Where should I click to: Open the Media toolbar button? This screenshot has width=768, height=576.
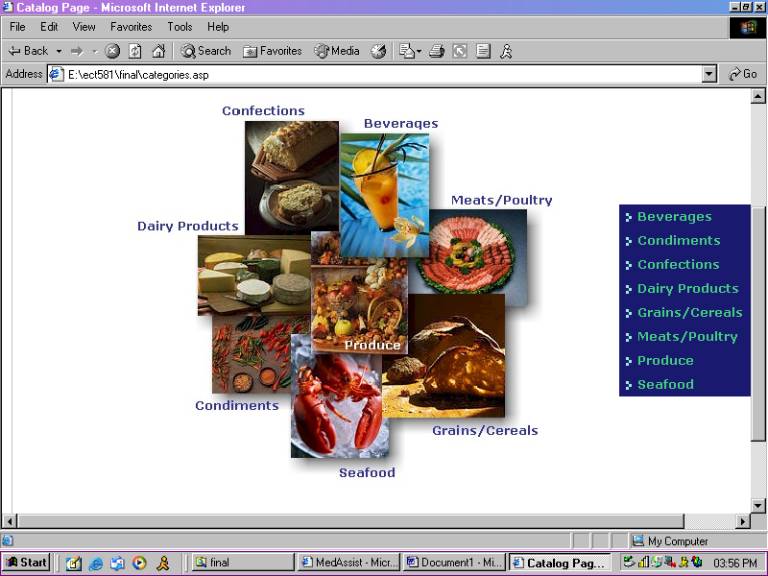(337, 51)
